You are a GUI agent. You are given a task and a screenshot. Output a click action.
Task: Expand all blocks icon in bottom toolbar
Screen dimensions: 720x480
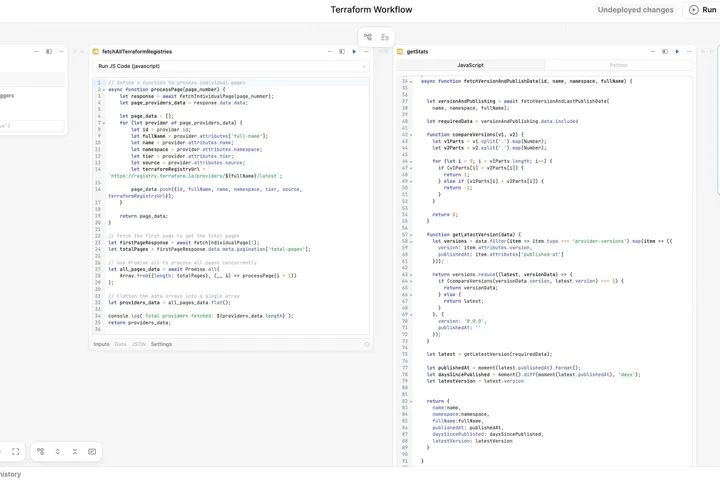(57, 452)
